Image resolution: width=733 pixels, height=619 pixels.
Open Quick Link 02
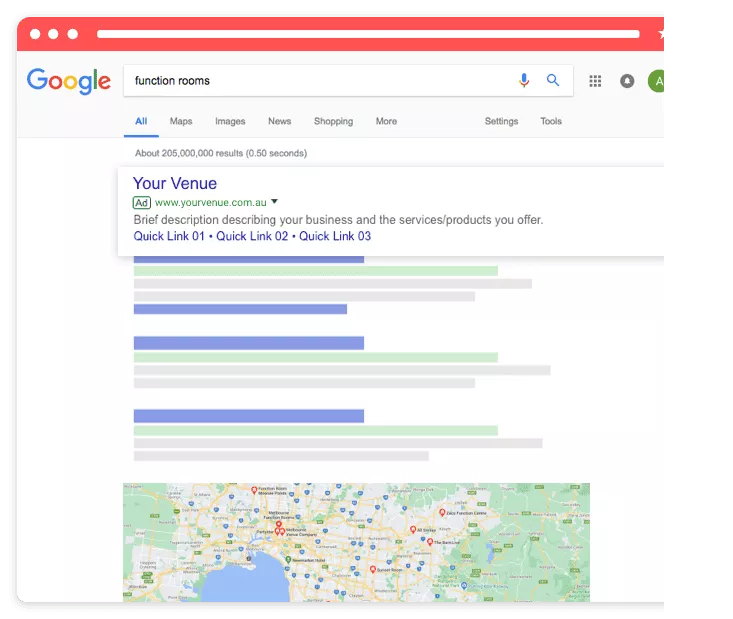click(x=252, y=236)
